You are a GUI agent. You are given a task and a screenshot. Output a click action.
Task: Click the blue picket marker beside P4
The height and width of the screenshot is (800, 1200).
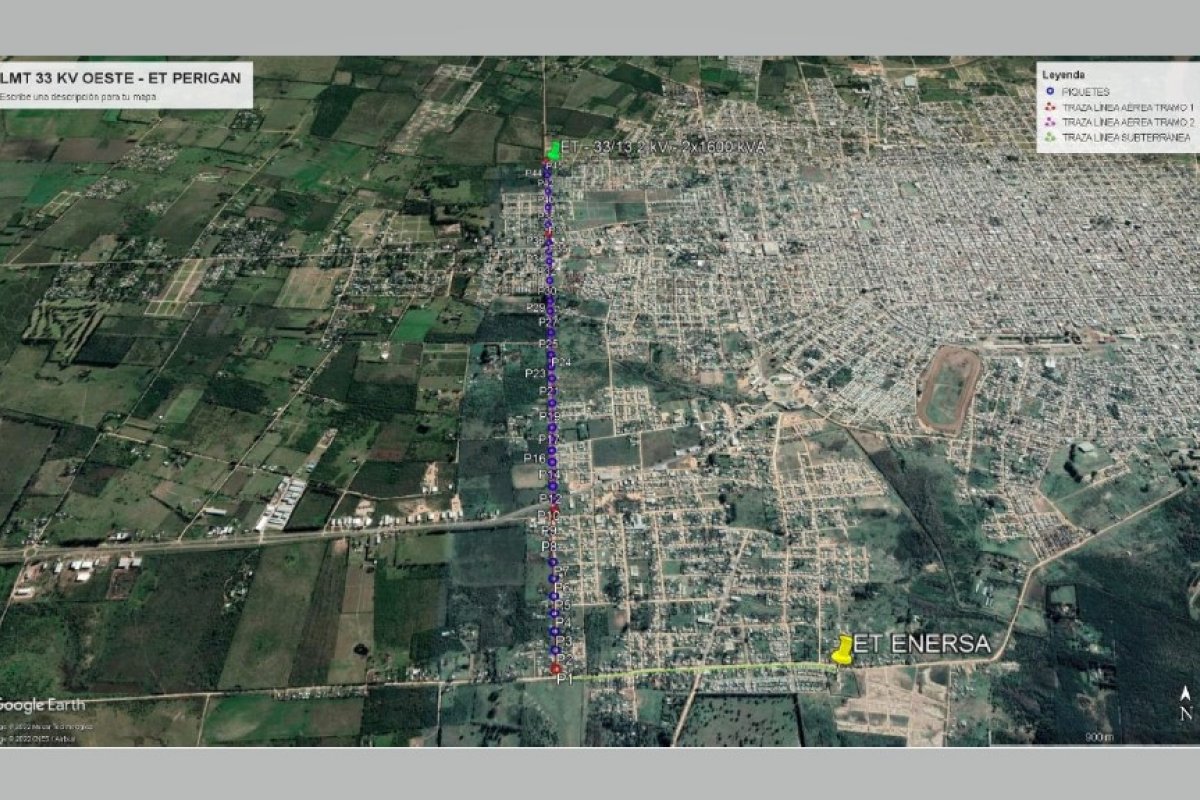[x=555, y=614]
